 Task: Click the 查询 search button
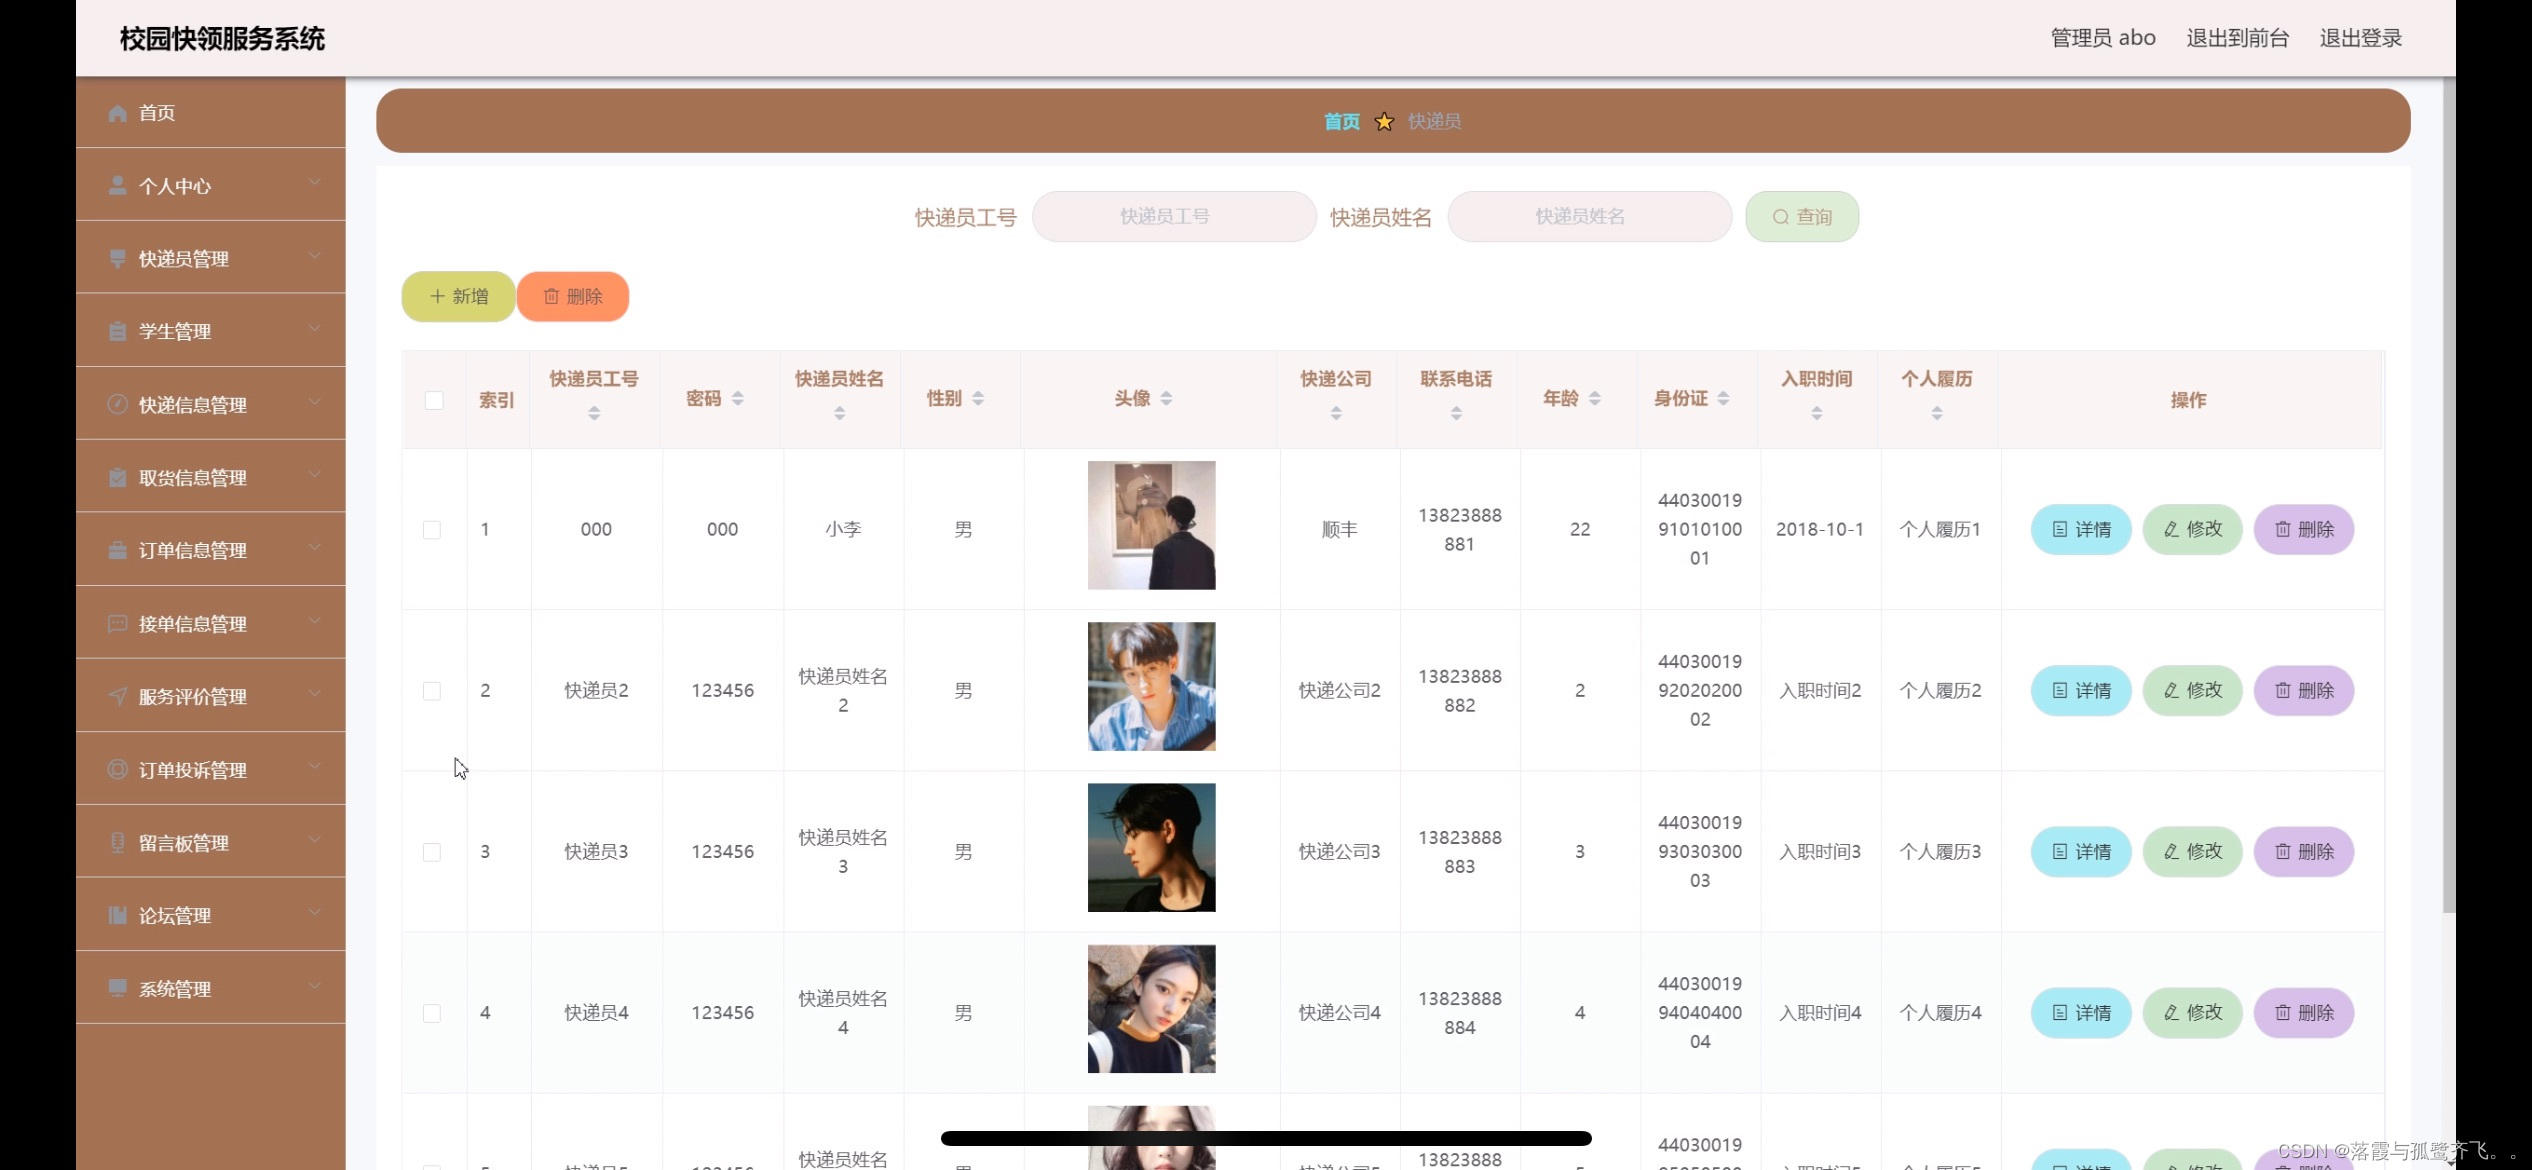(1802, 217)
